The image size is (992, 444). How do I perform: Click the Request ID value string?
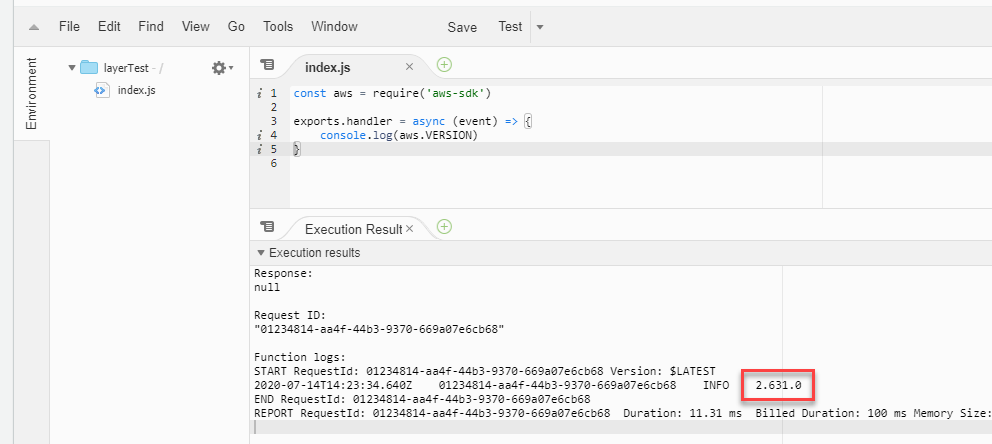click(379, 329)
